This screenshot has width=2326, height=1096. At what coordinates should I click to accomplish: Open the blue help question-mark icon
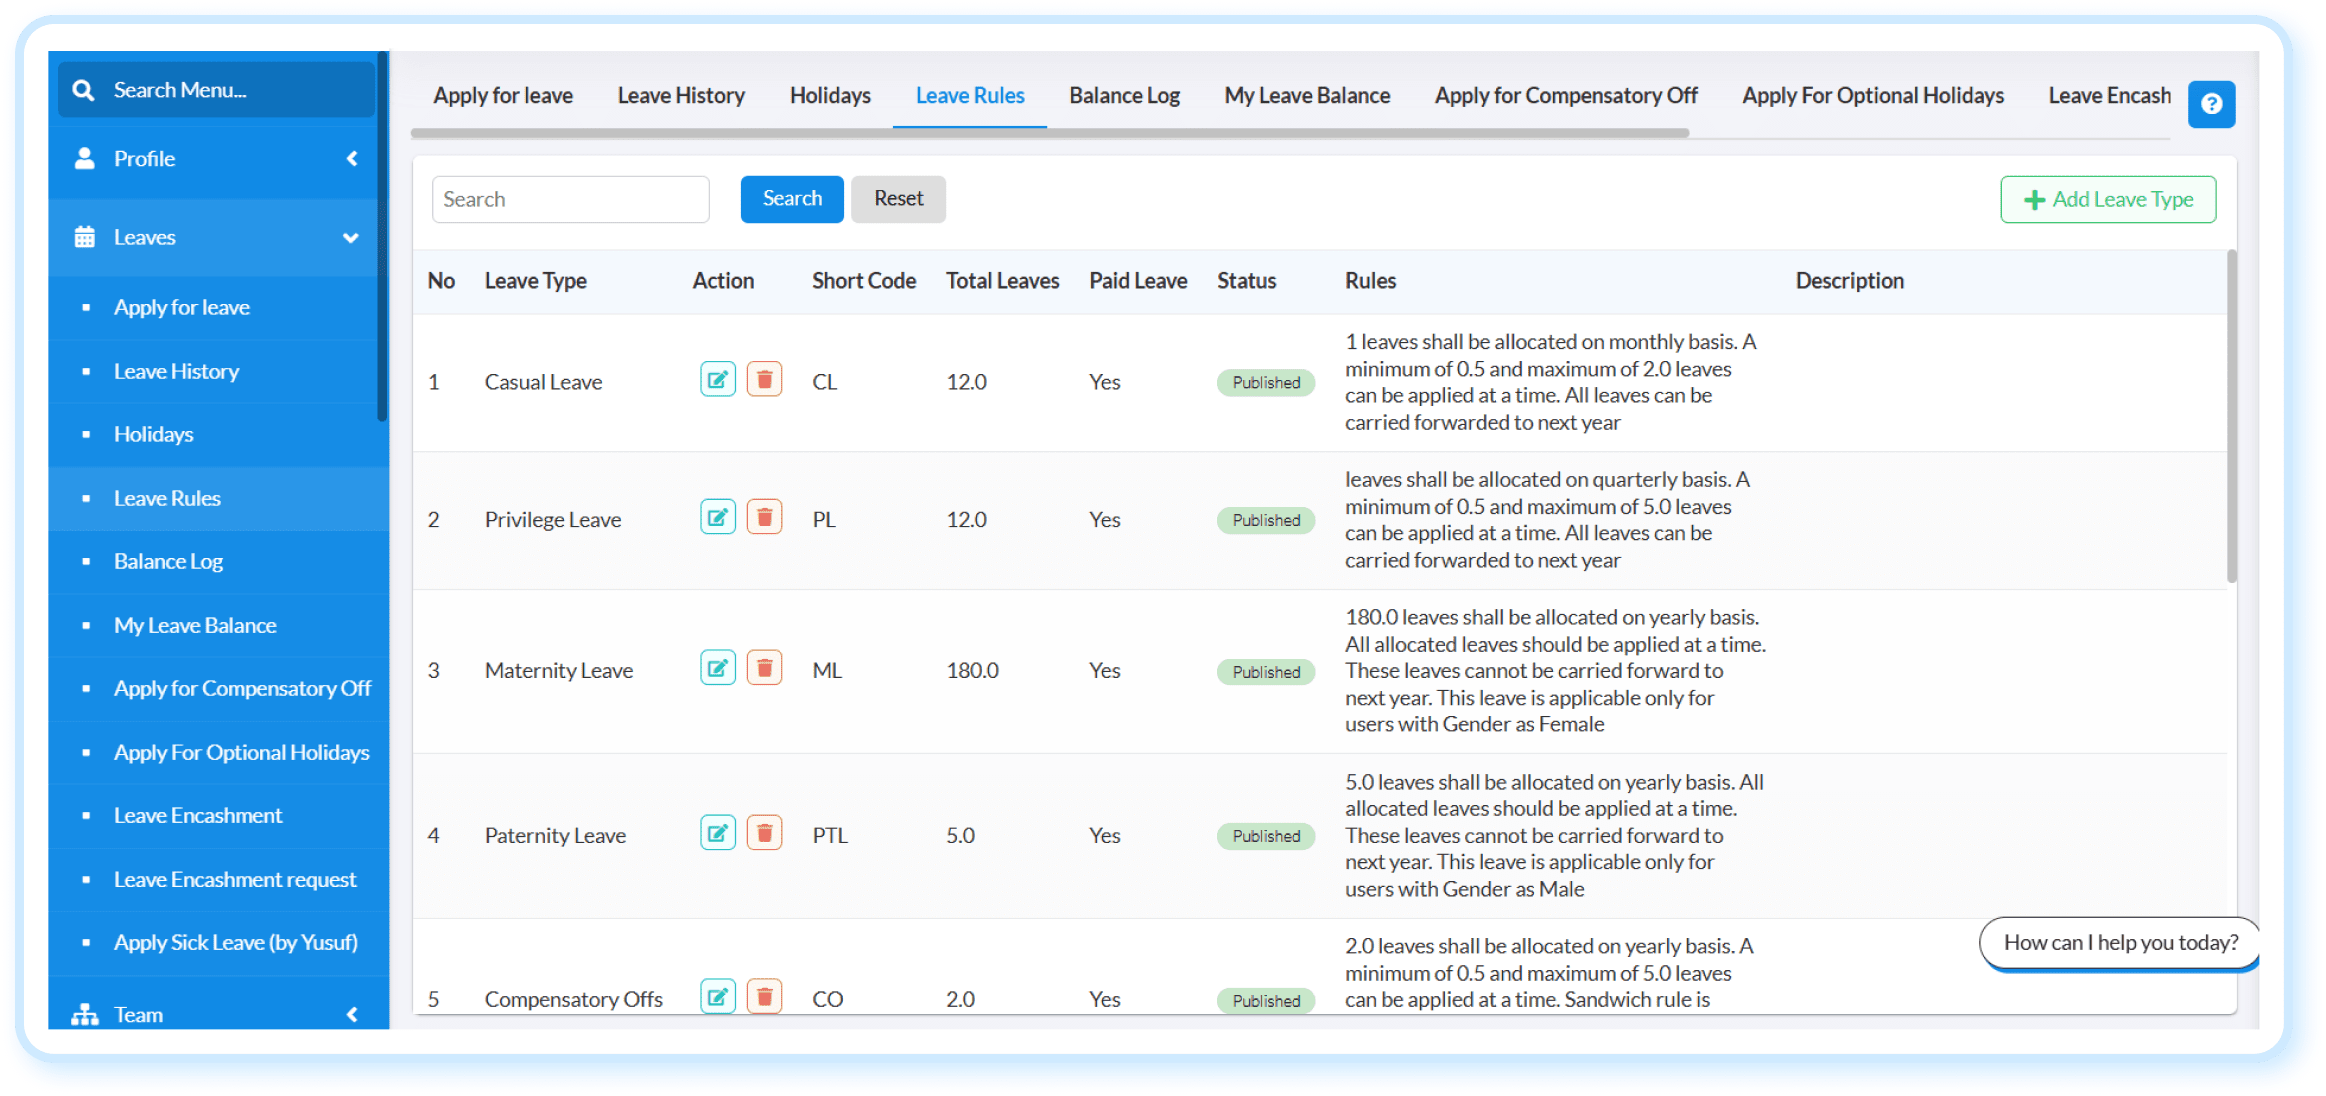pyautogui.click(x=2211, y=104)
